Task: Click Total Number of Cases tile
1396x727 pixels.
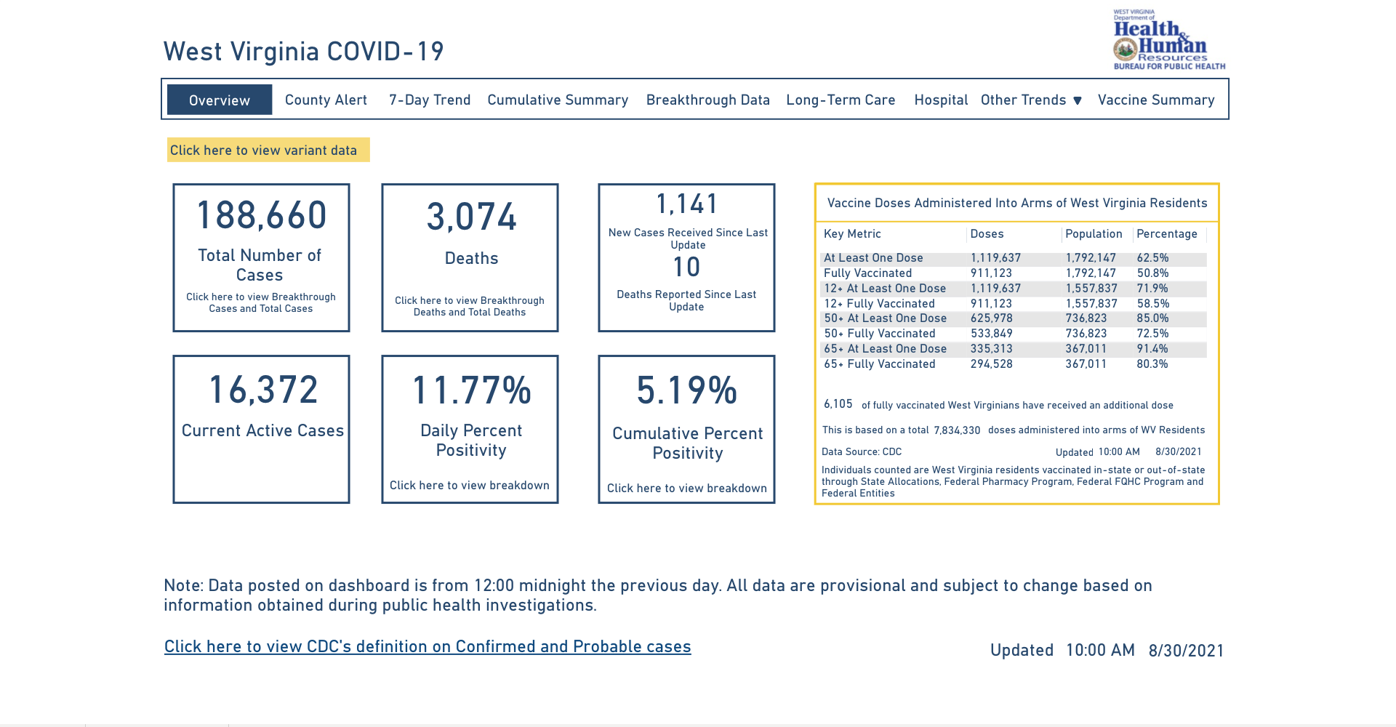Action: pos(261,258)
